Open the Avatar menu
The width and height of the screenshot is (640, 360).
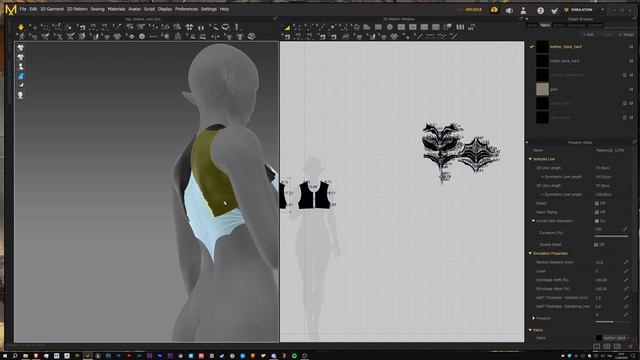tap(134, 9)
